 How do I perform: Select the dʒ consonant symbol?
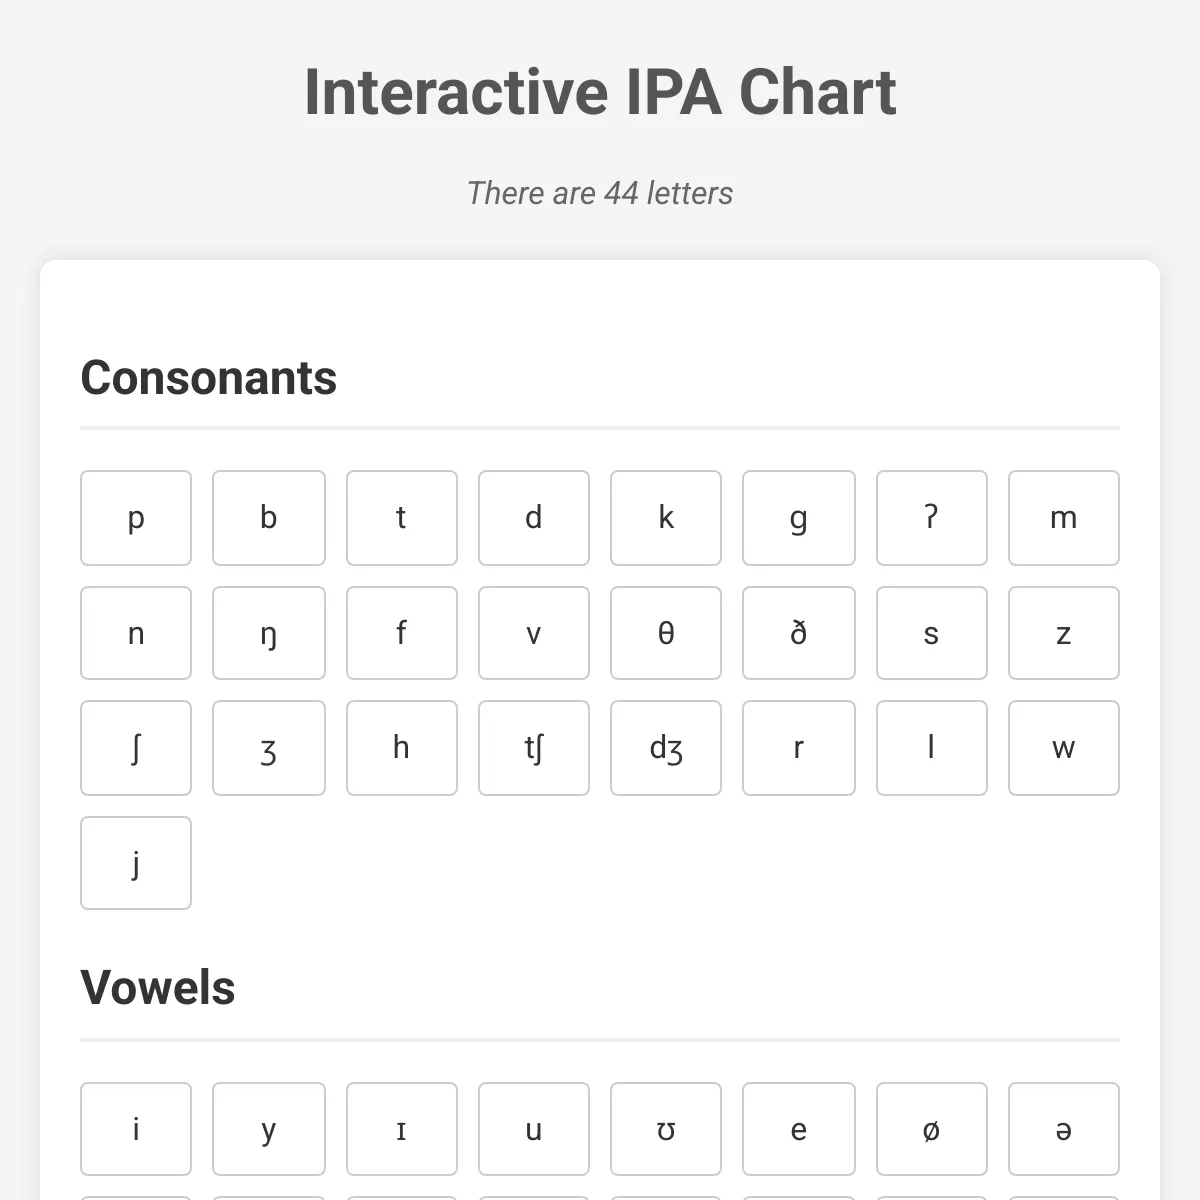pyautogui.click(x=665, y=748)
